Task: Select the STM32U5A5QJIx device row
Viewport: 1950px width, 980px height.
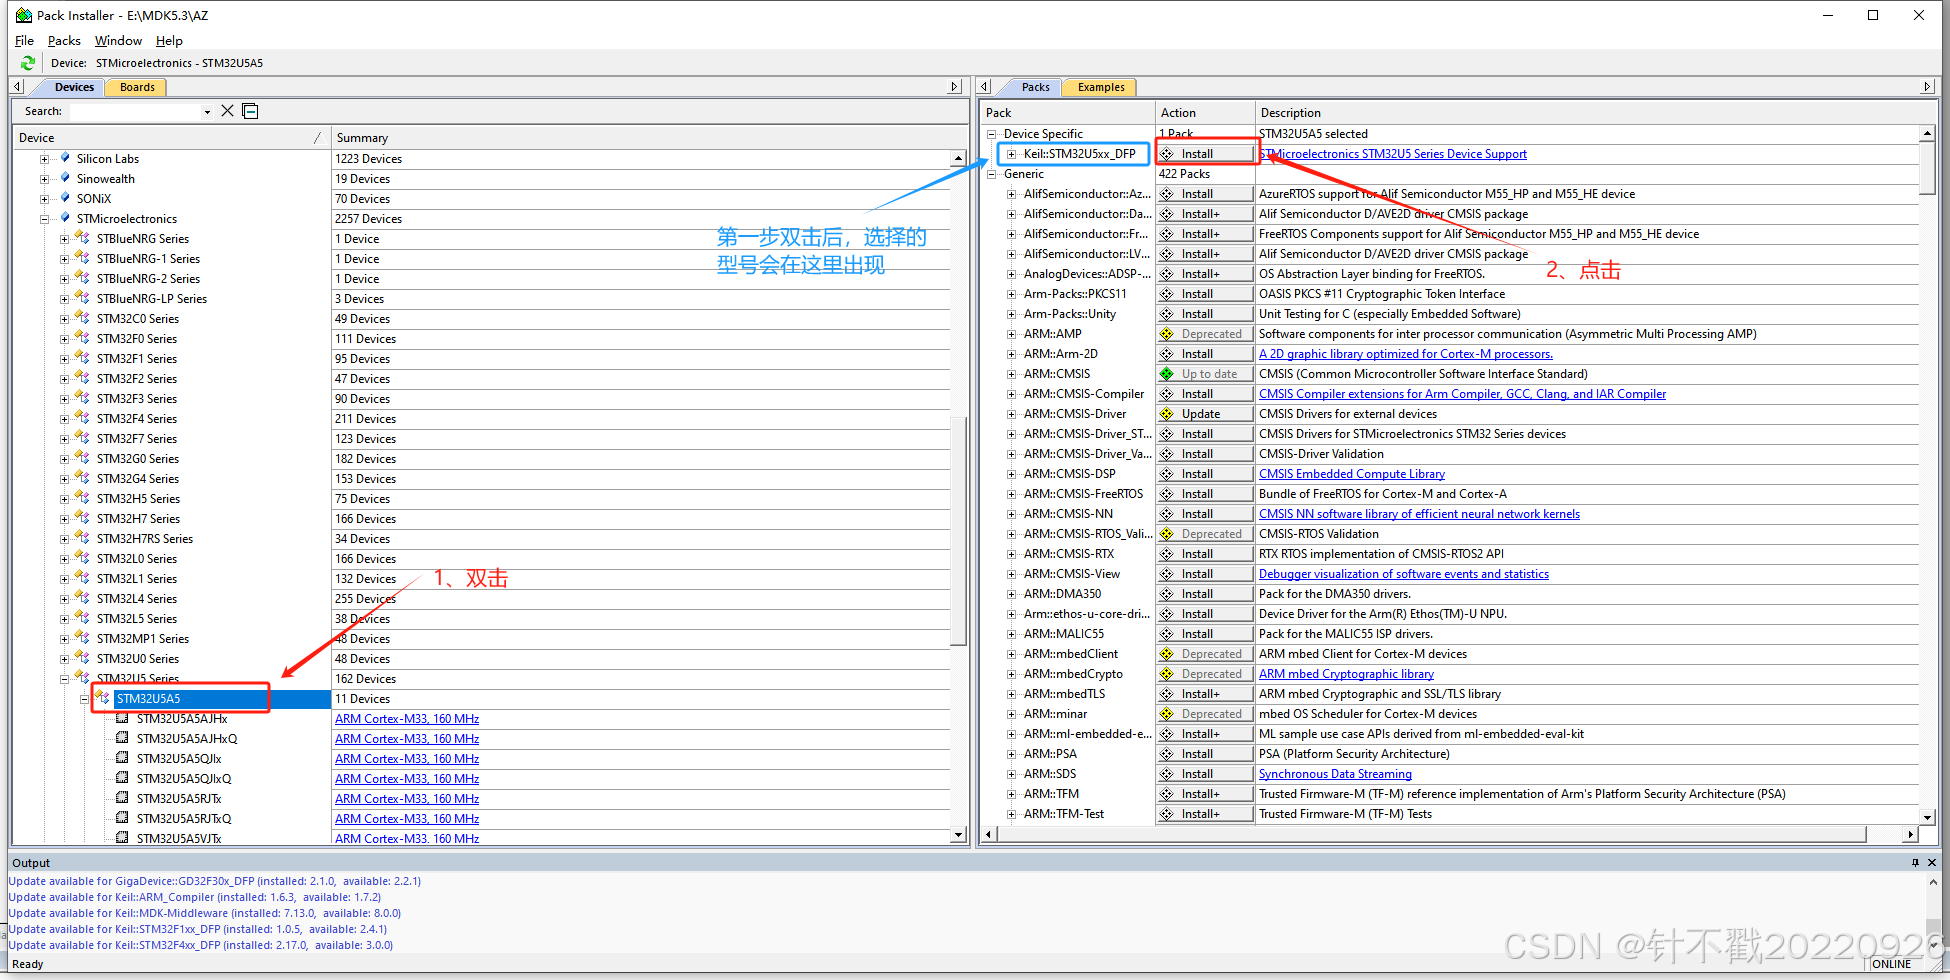Action: coord(179,759)
